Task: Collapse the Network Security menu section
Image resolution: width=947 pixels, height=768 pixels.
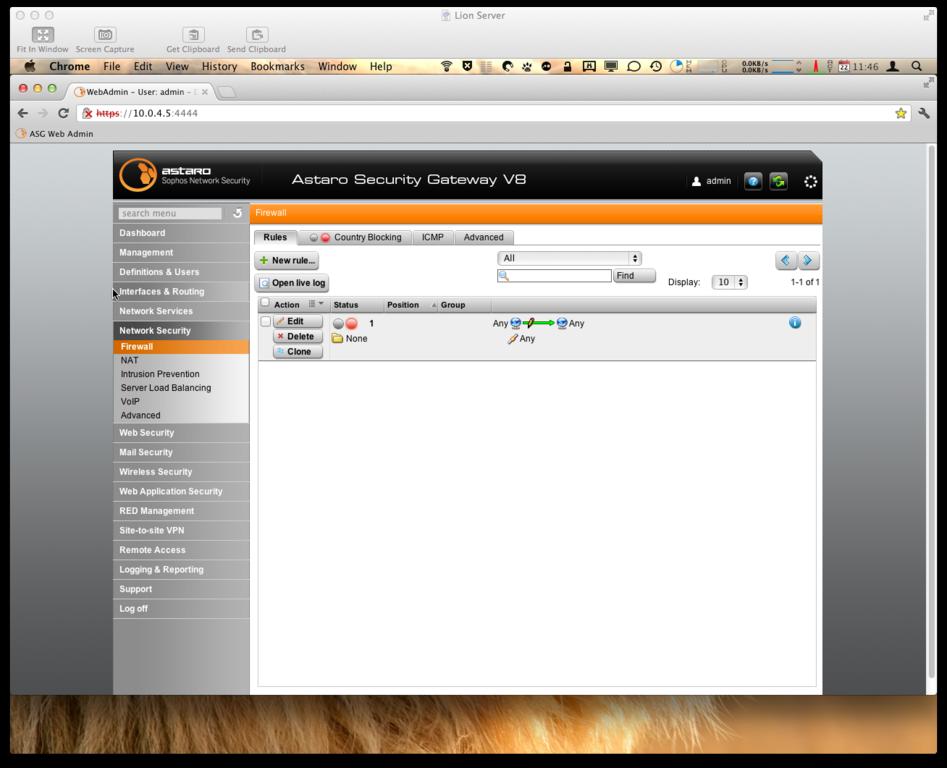Action: [x=181, y=330]
